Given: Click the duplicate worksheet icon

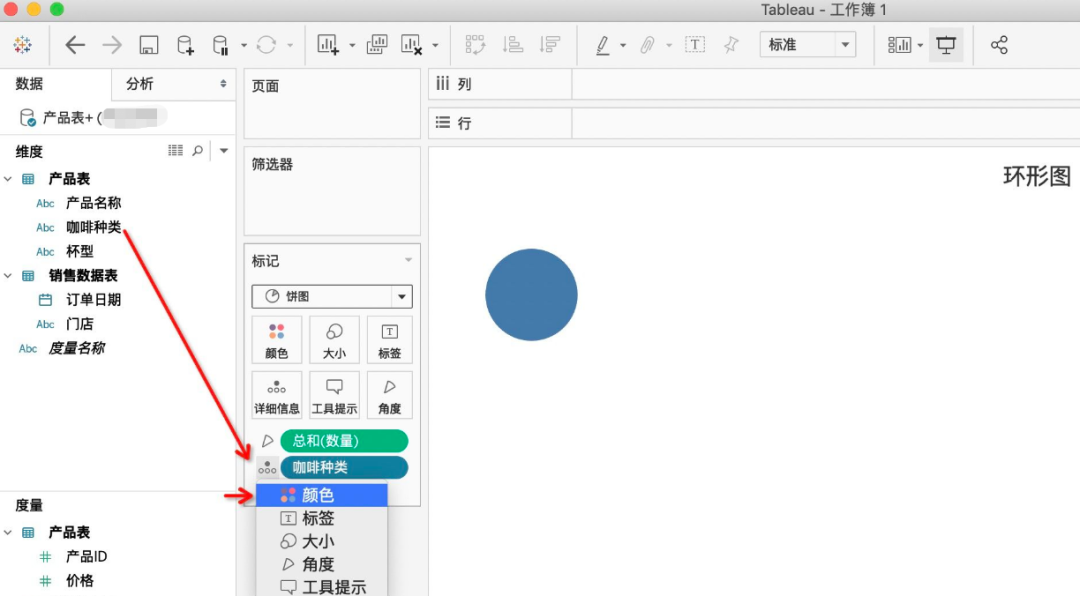Looking at the screenshot, I should pos(377,45).
